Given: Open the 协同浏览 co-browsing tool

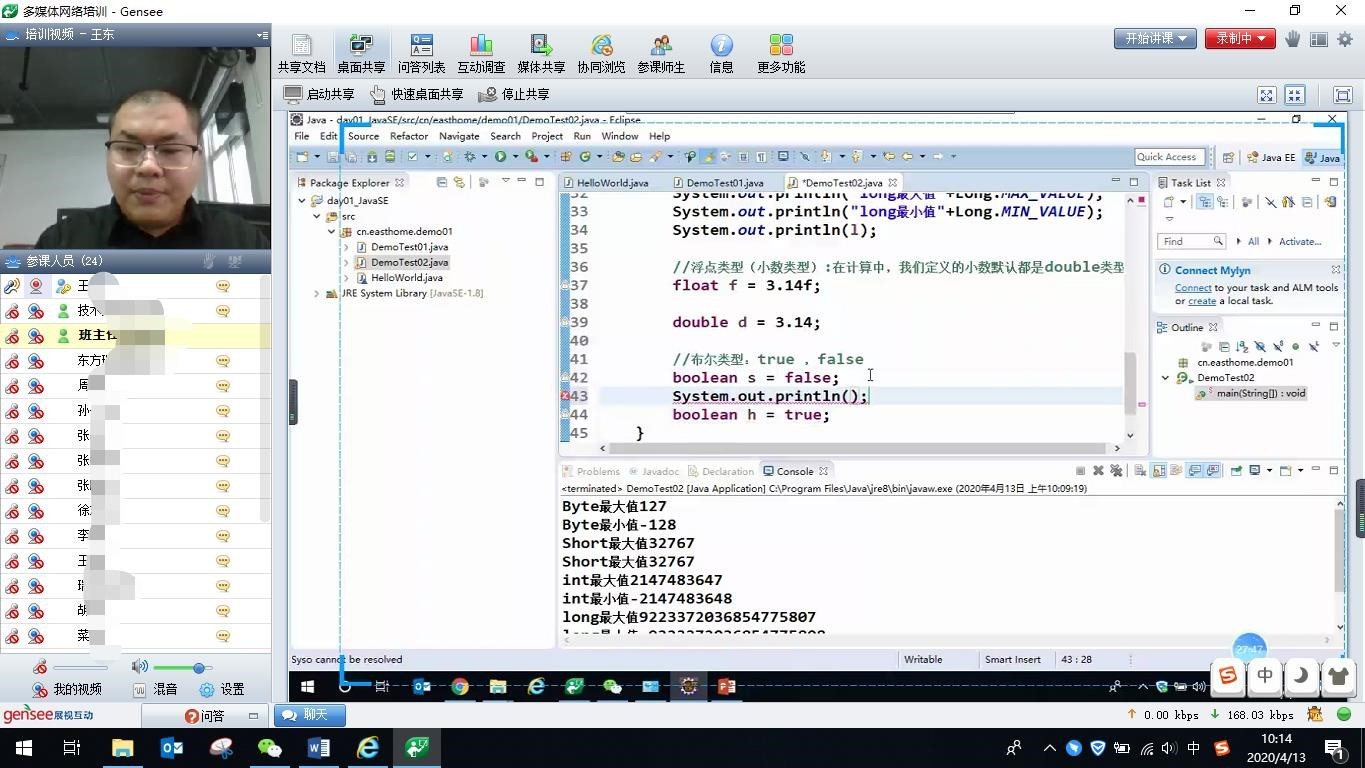Looking at the screenshot, I should click(601, 53).
